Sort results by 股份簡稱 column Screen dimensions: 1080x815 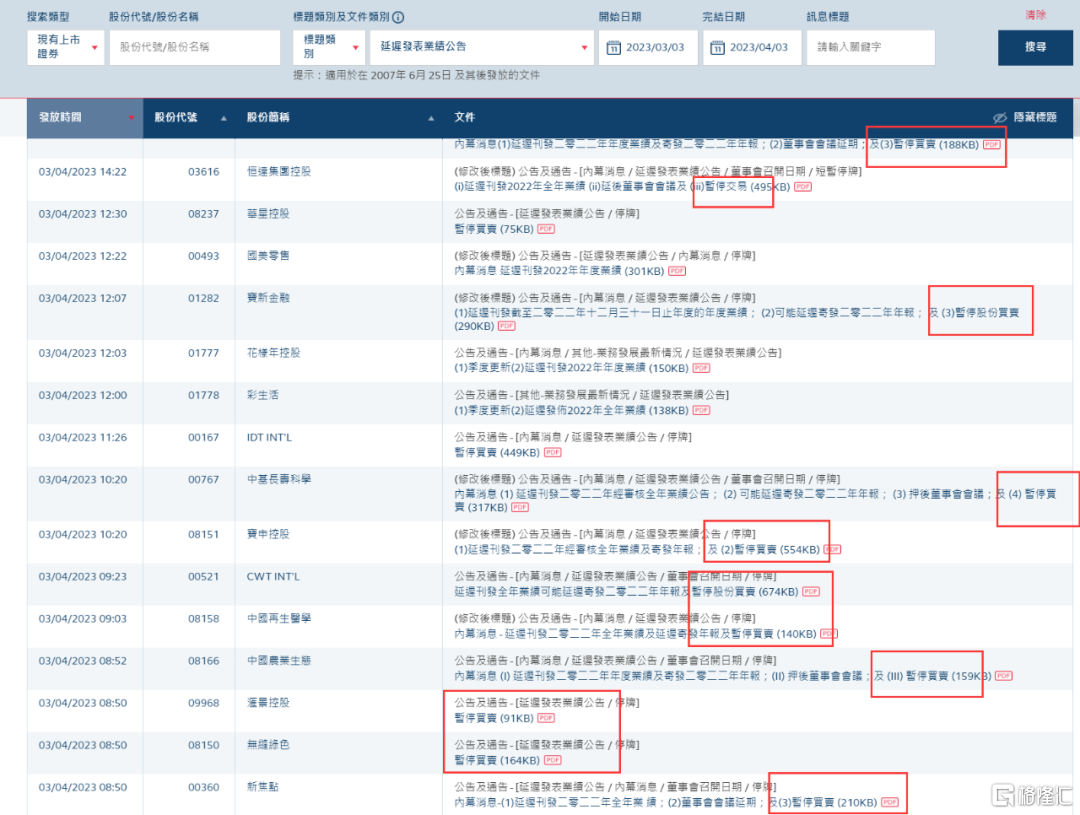coord(339,117)
